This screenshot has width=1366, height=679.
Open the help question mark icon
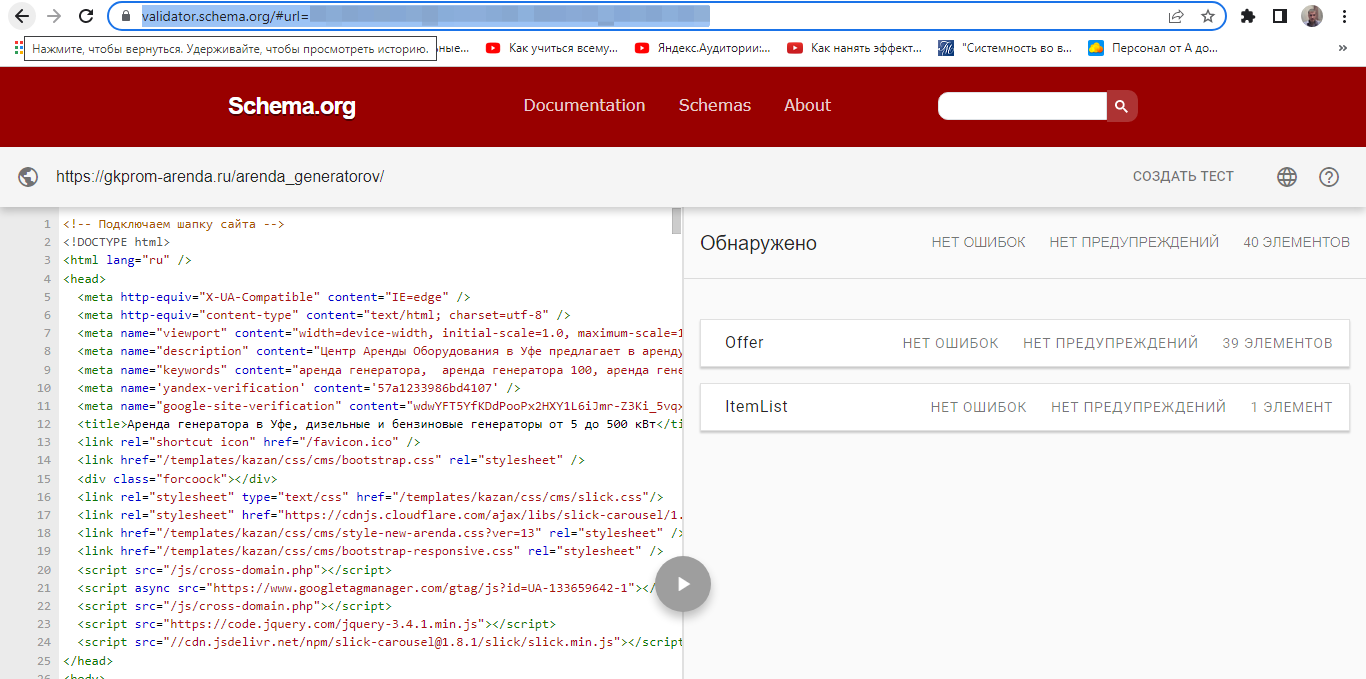tap(1329, 177)
